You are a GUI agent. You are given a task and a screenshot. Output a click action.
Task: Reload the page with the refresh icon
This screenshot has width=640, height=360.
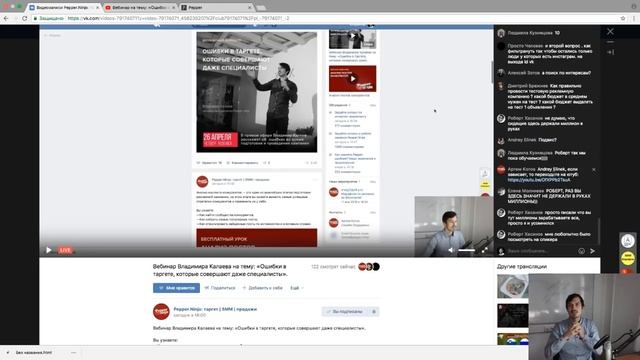24,18
